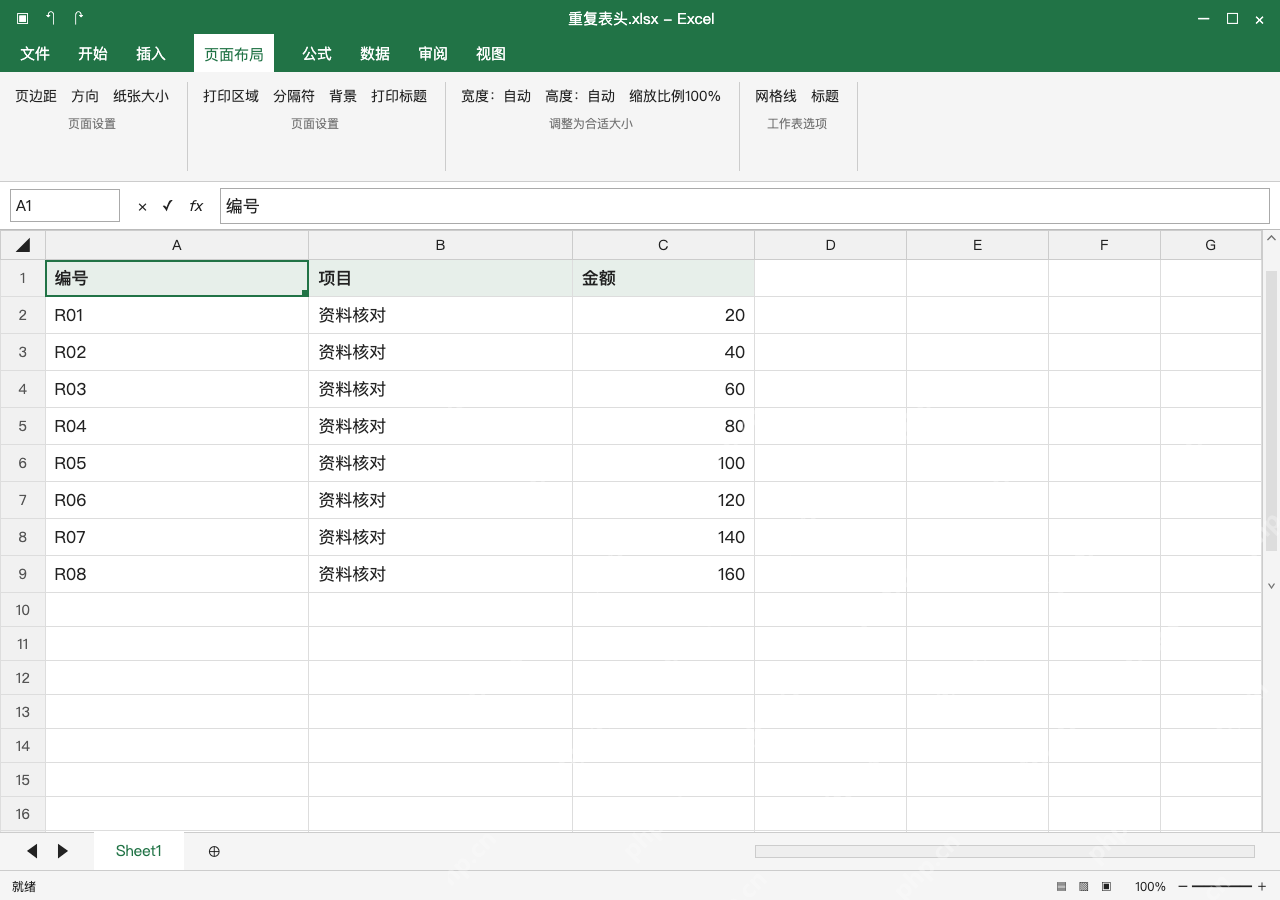Zoom in with the plus button

[x=1262, y=886]
